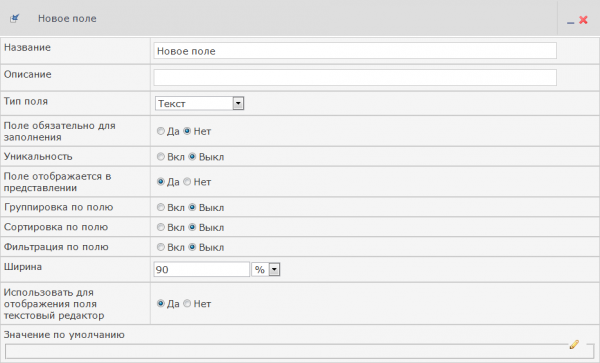Viewport: 600px width, 363px height.
Task: Enable 'Вкл' for Уникальность
Action: 161,156
